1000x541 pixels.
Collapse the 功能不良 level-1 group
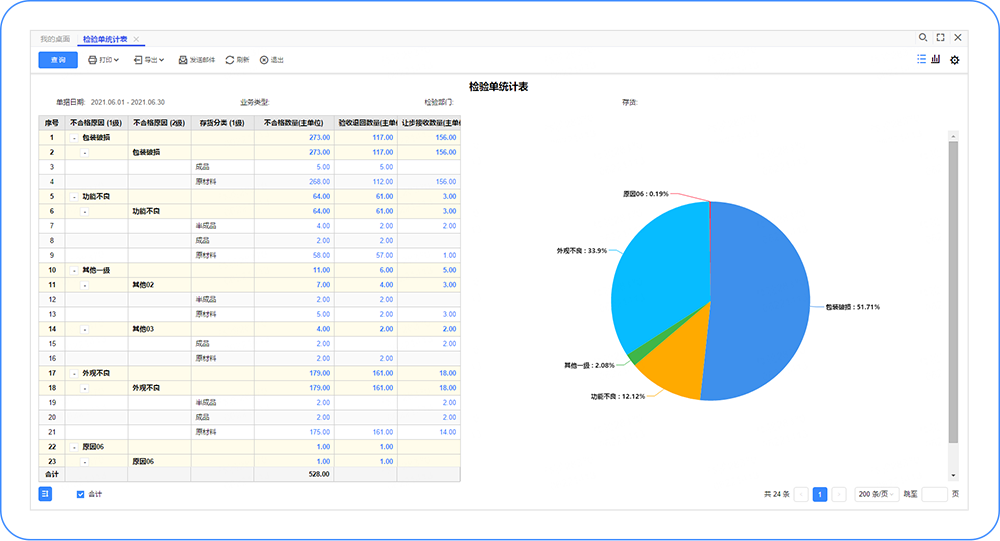[x=74, y=197]
